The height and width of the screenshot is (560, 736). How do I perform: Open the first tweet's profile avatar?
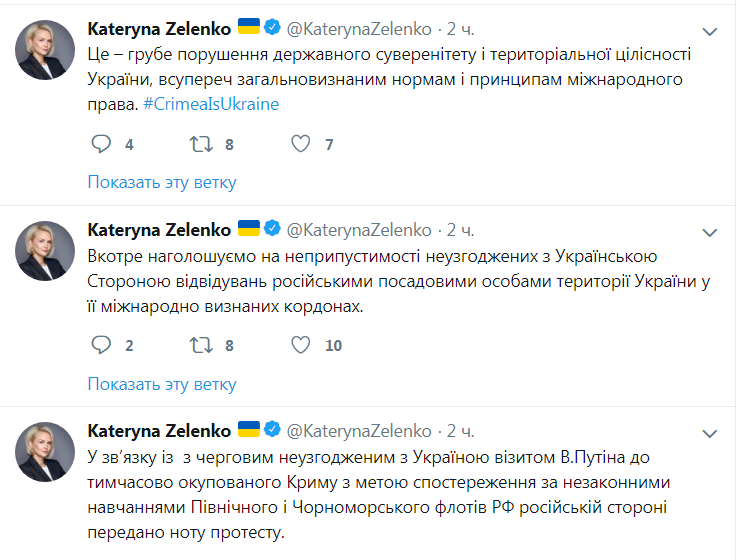click(x=46, y=49)
